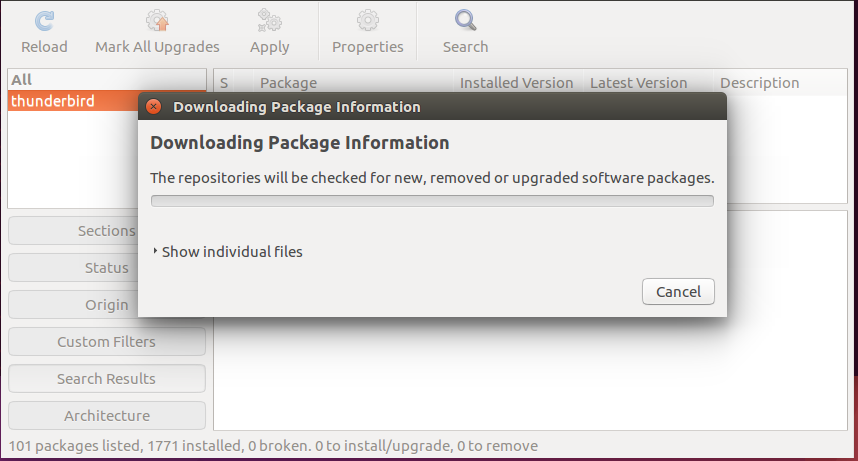
Task: Close the Downloading Package Information dialog
Action: click(x=154, y=107)
